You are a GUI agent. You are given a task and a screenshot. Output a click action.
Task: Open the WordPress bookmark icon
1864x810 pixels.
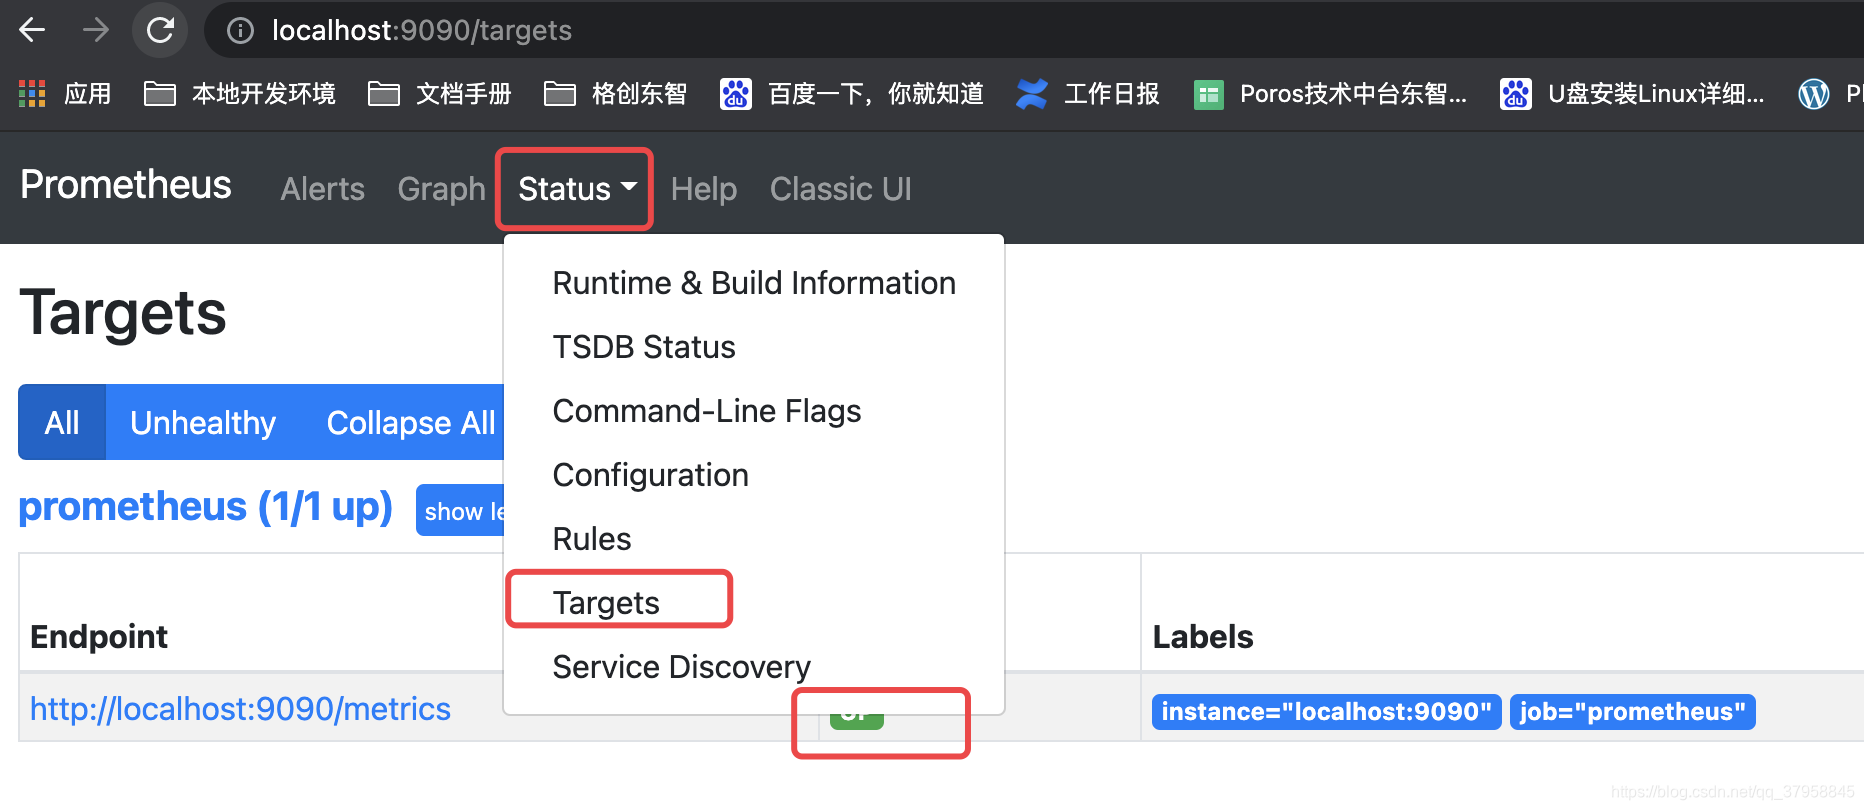coord(1813,94)
